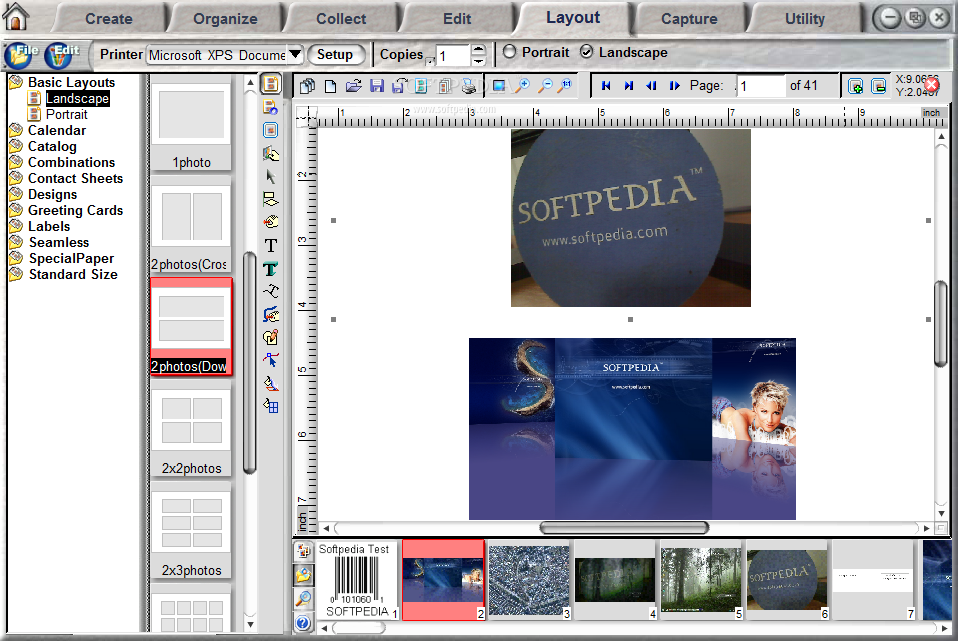Click the node edit pointer tool
This screenshot has height=641, width=958.
coord(271,361)
